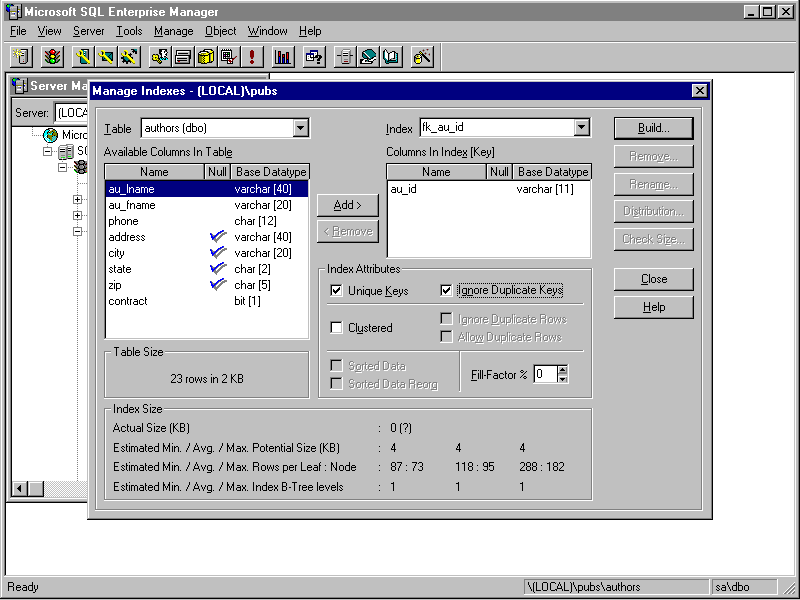Increase the Fill-Factor % spinner value
The width and height of the screenshot is (800, 600).
point(563,369)
